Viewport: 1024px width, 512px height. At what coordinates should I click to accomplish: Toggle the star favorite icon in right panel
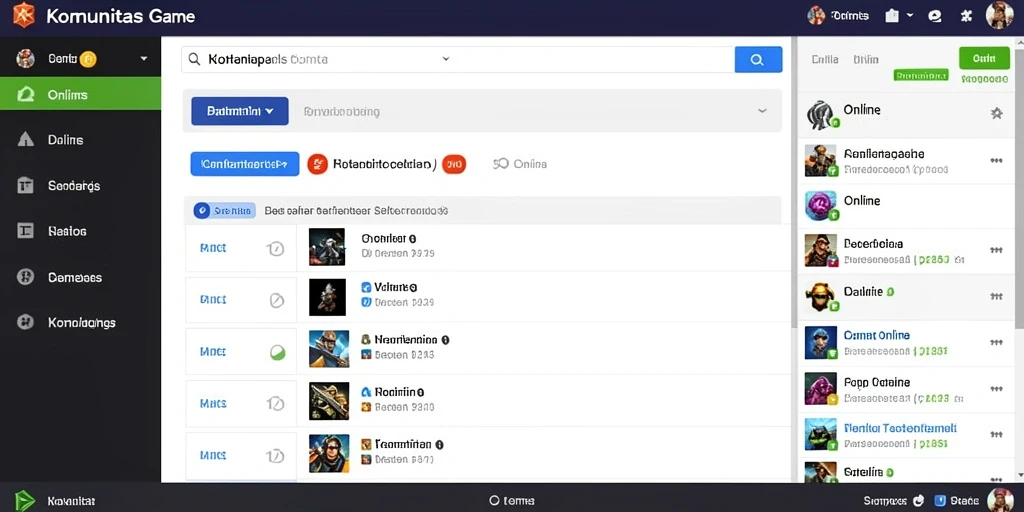[997, 114]
